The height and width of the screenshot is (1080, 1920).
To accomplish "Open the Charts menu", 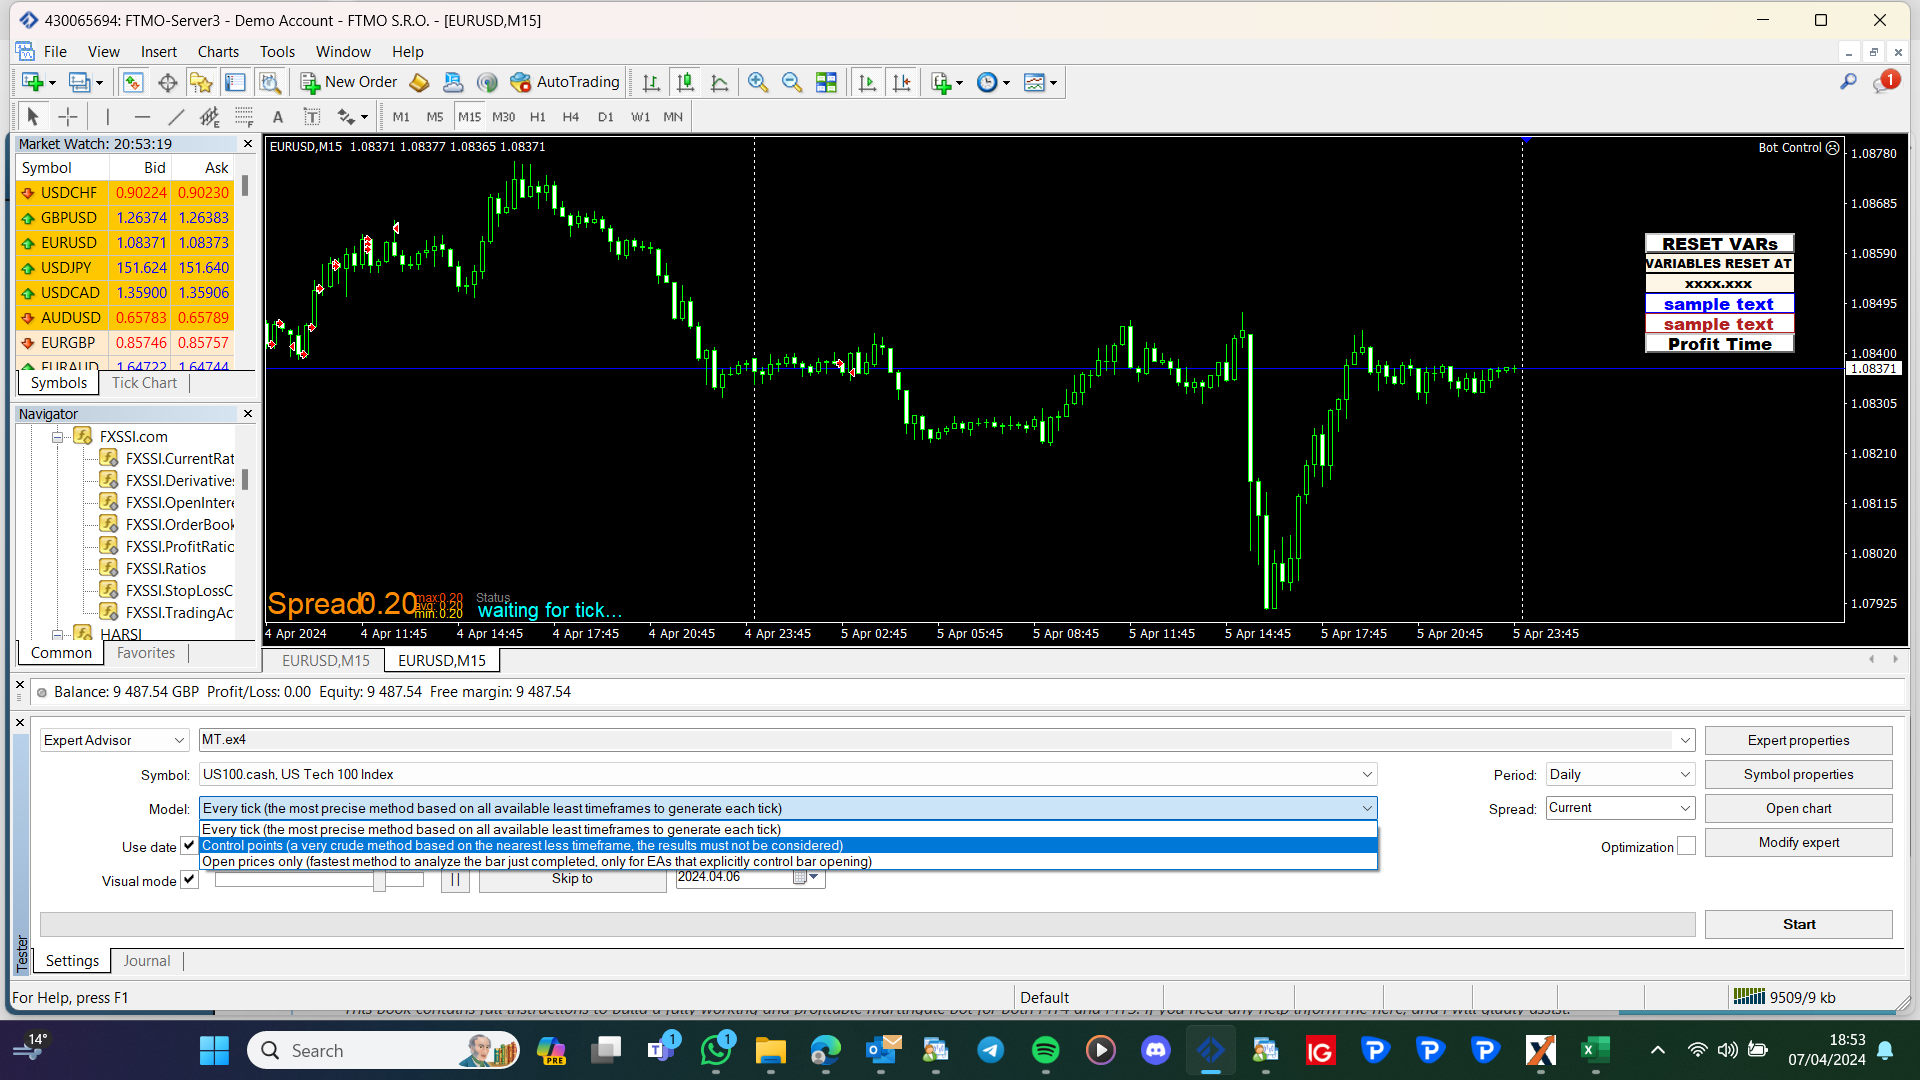I will tap(217, 52).
